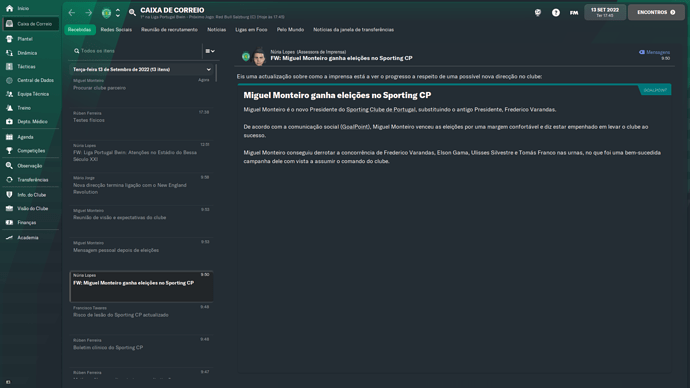Open the help question mark icon
The height and width of the screenshot is (388, 690).
click(556, 12)
